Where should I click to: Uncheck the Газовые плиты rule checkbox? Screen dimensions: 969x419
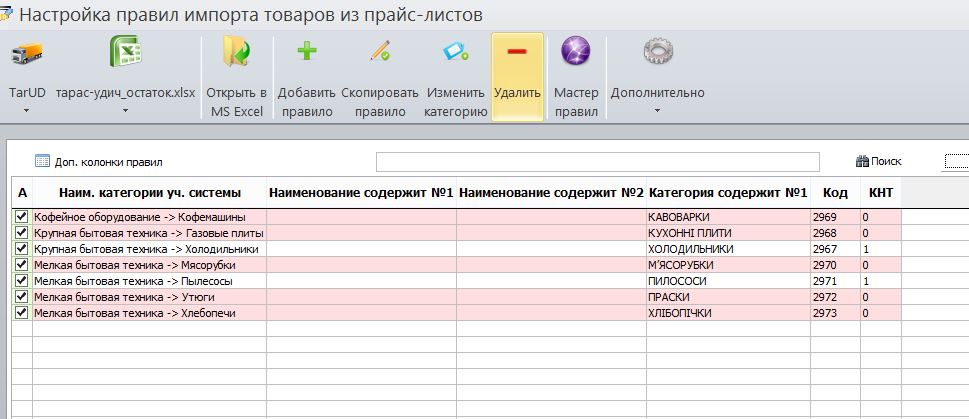pos(22,233)
